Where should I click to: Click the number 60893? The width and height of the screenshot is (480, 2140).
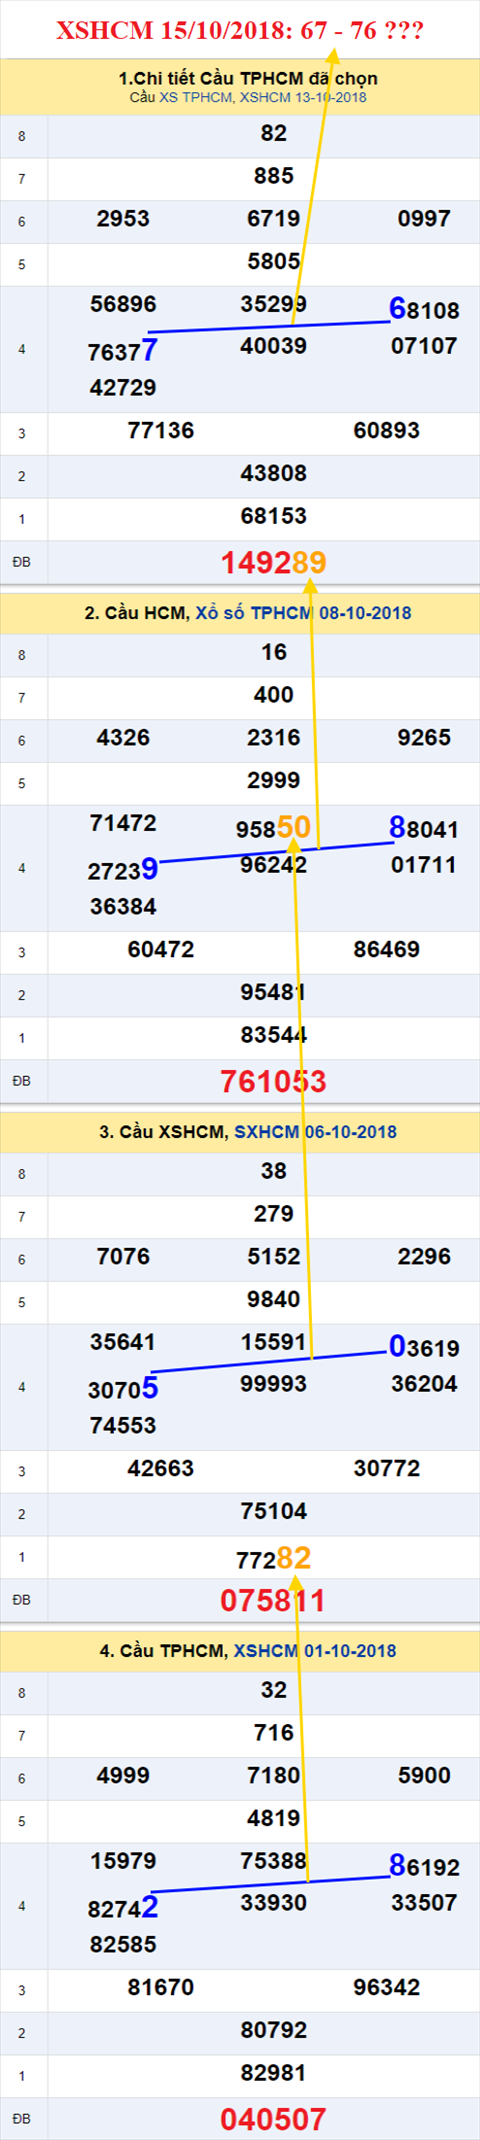(386, 432)
